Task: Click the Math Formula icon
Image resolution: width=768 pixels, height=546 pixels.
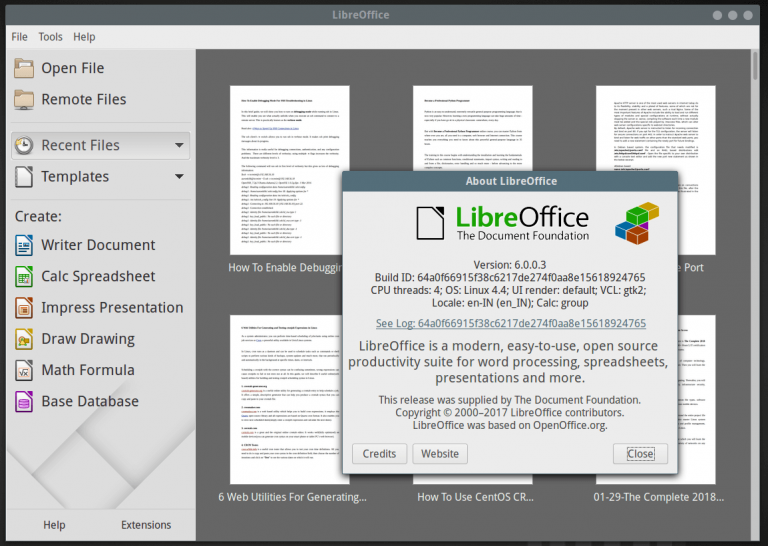Action: coord(24,370)
